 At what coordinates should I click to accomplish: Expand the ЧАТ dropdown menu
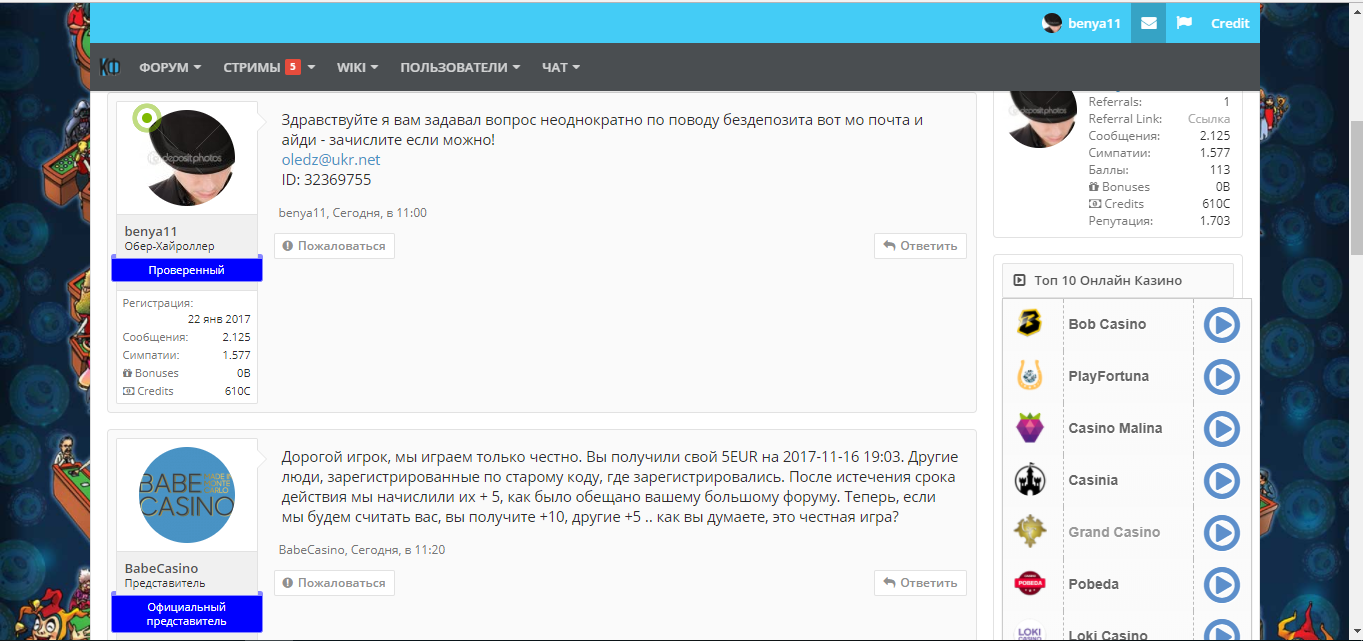(561, 68)
